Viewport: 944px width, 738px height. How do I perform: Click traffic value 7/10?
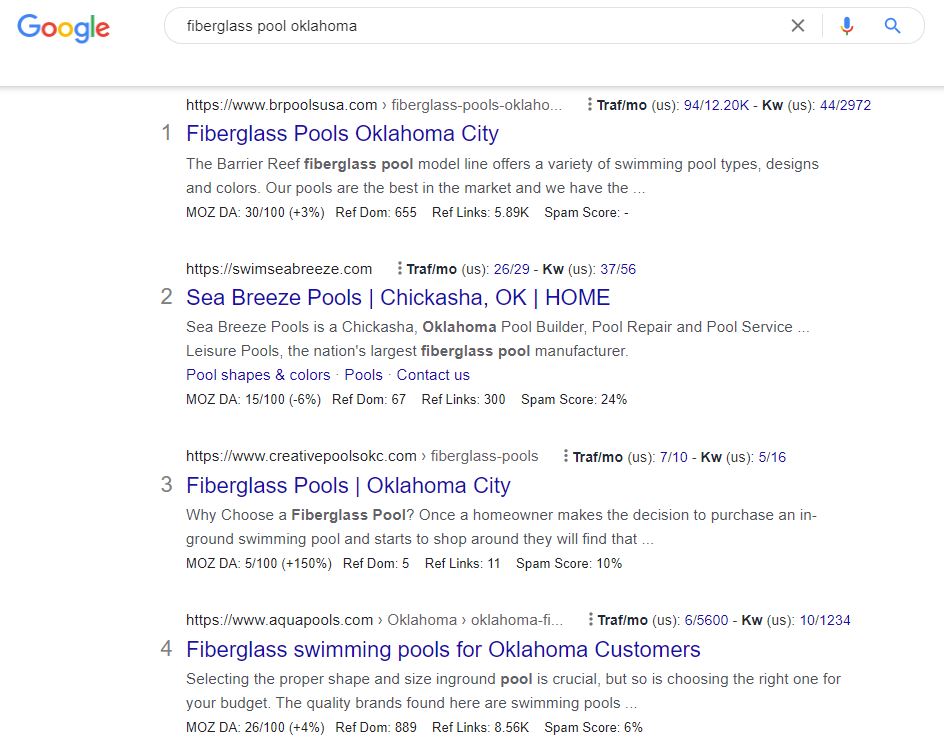674,457
